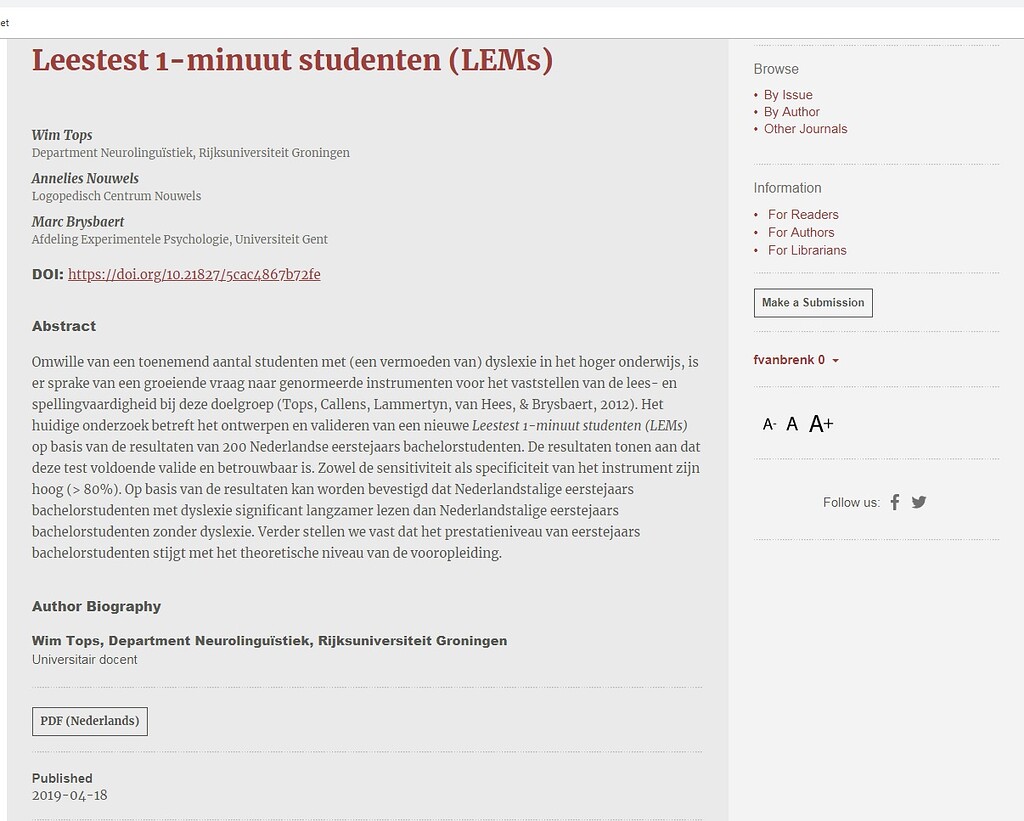Click the Make a Submission button
This screenshot has height=821, width=1024.
point(813,303)
